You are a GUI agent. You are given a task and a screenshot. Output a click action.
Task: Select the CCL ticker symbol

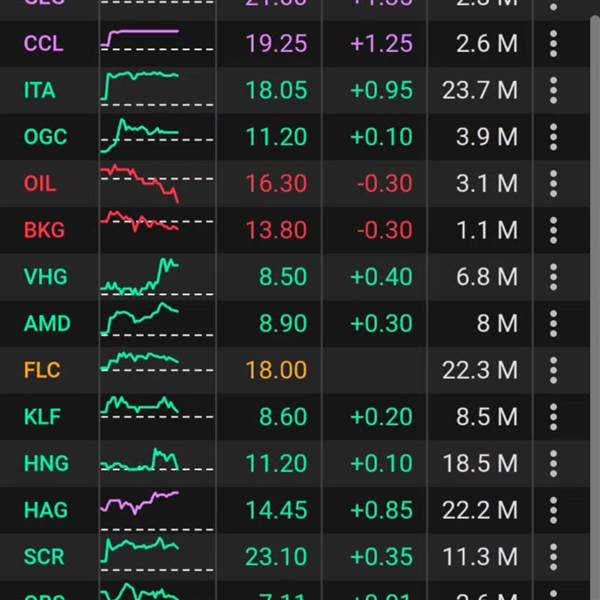(x=43, y=43)
